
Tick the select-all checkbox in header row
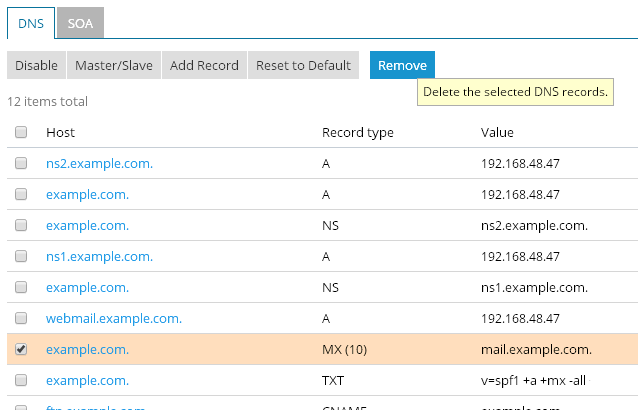21,132
